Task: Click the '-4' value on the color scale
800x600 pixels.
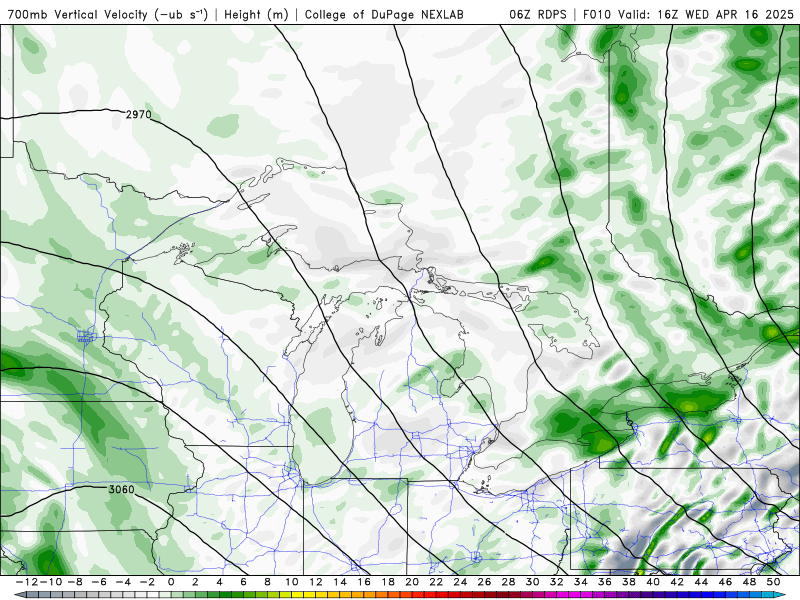Action: [x=123, y=582]
